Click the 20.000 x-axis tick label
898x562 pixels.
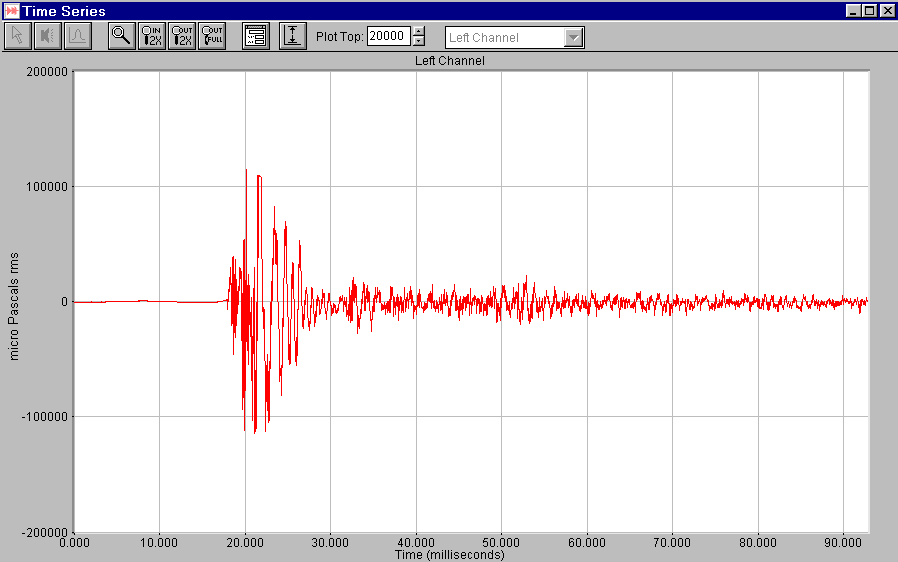[245, 543]
